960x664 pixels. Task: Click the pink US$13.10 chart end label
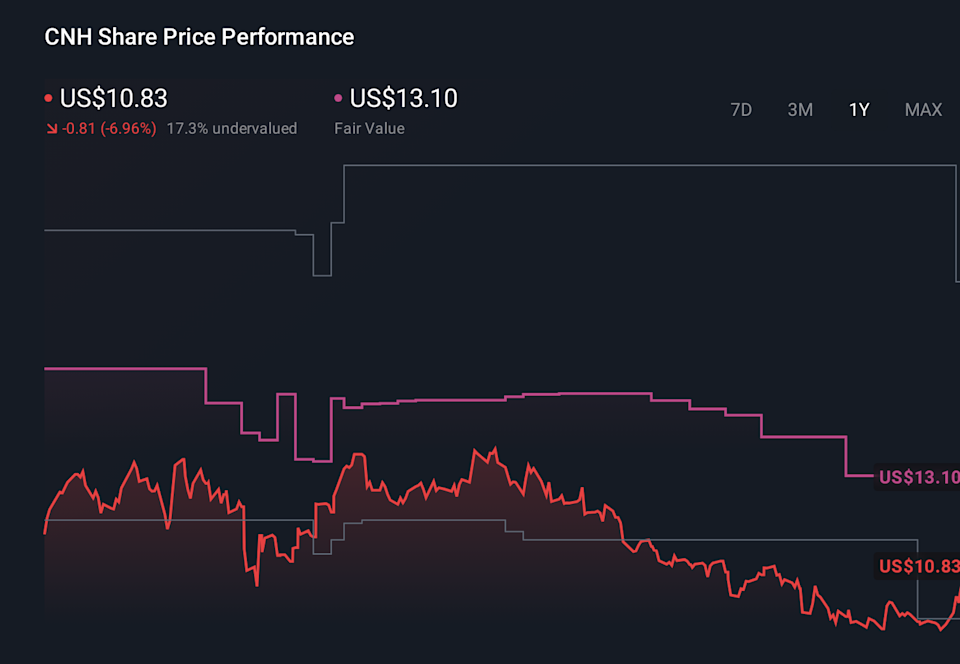[917, 477]
